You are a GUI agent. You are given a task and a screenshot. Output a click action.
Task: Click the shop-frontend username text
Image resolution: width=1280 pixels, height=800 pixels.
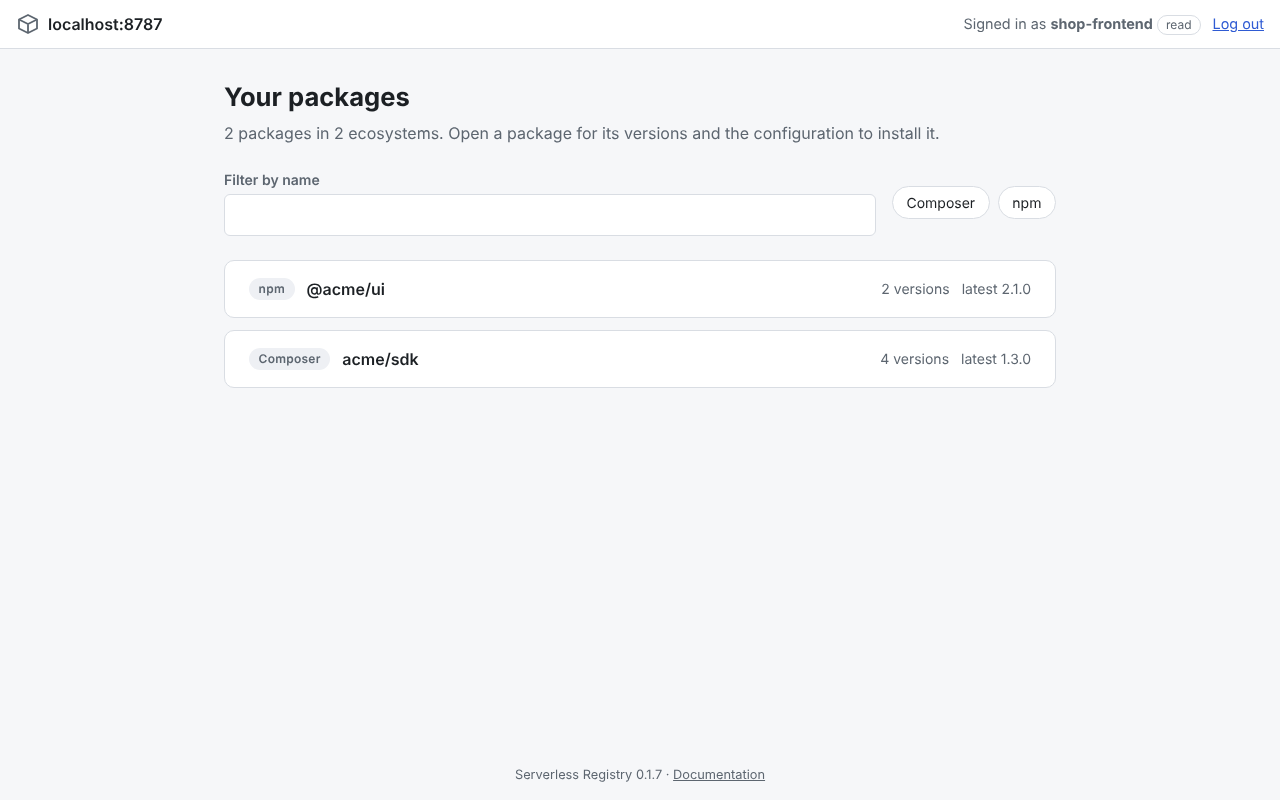click(1101, 24)
